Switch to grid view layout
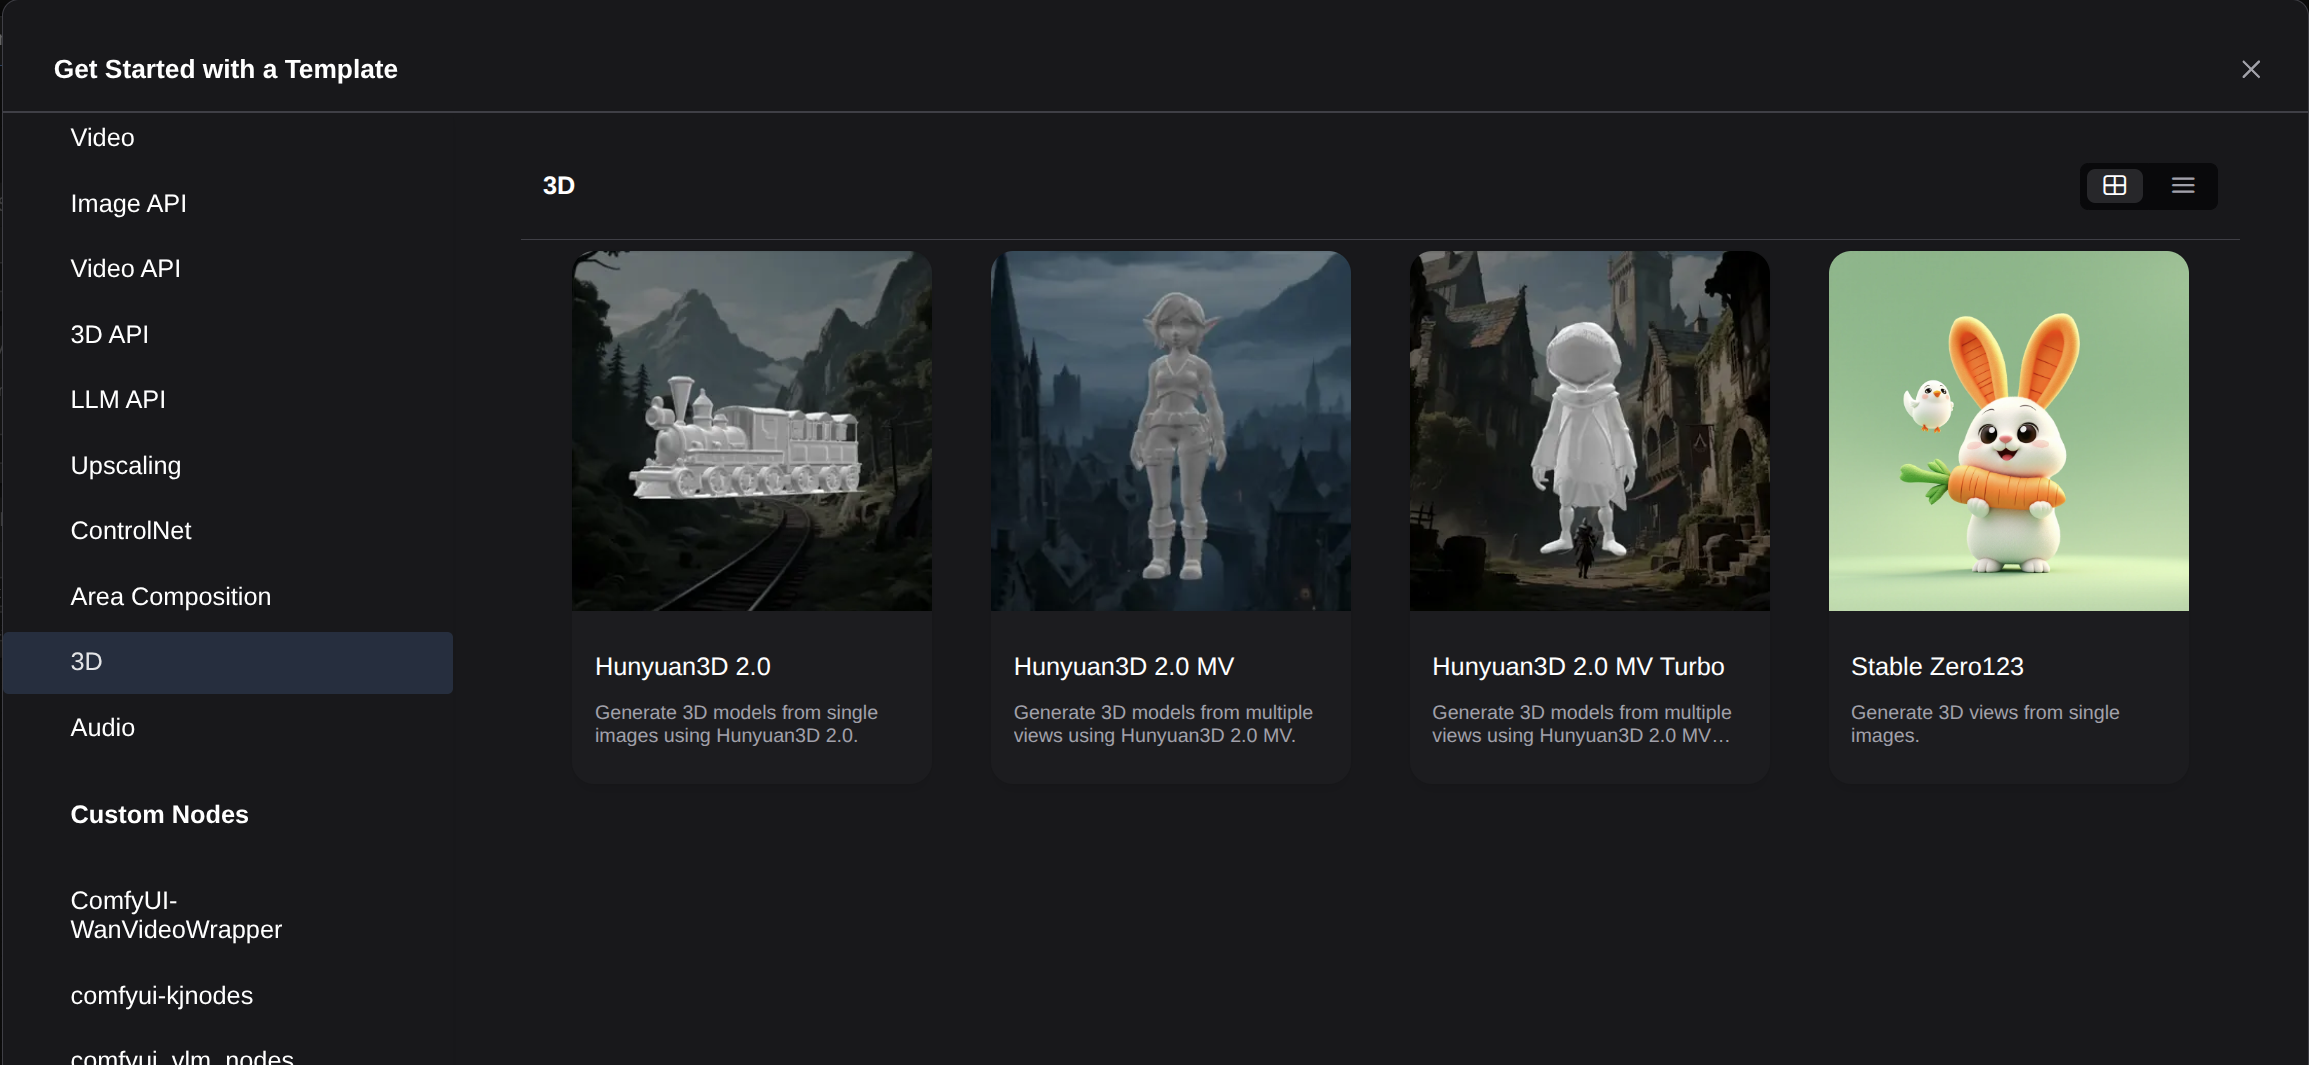Screen dimensions: 2309x1065 (2114, 186)
